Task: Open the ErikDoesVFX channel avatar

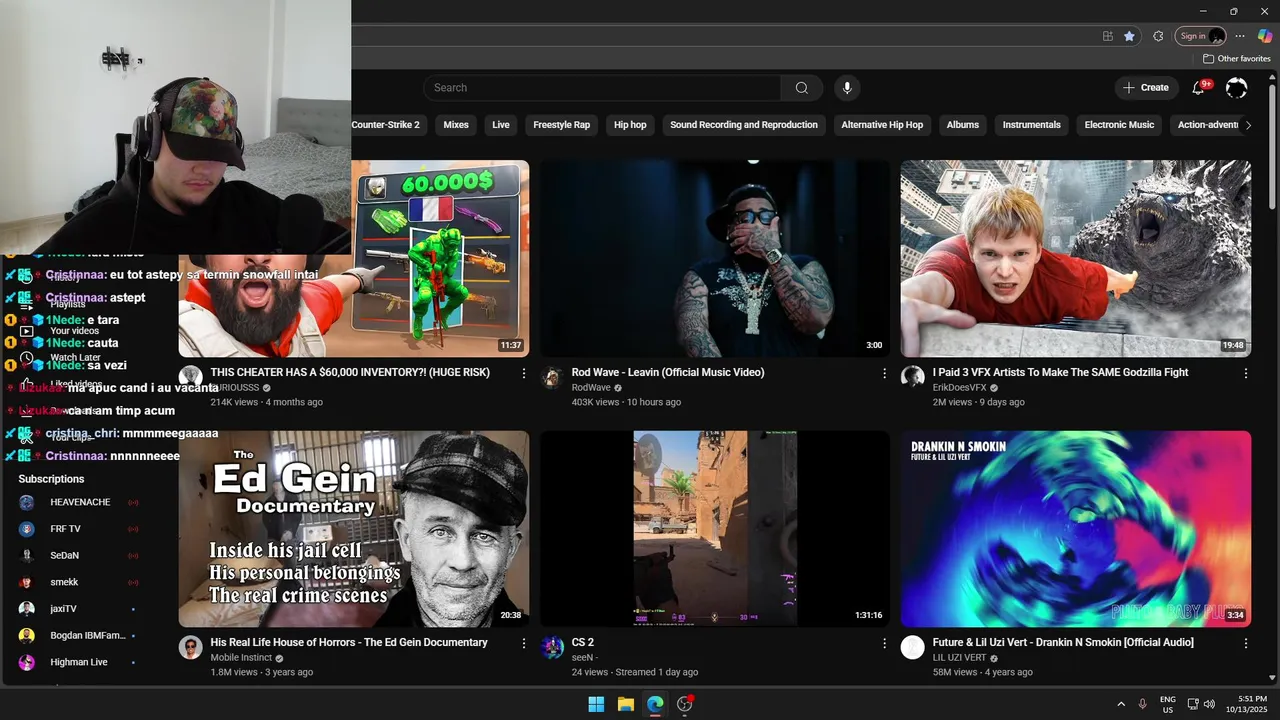Action: pyautogui.click(x=913, y=377)
